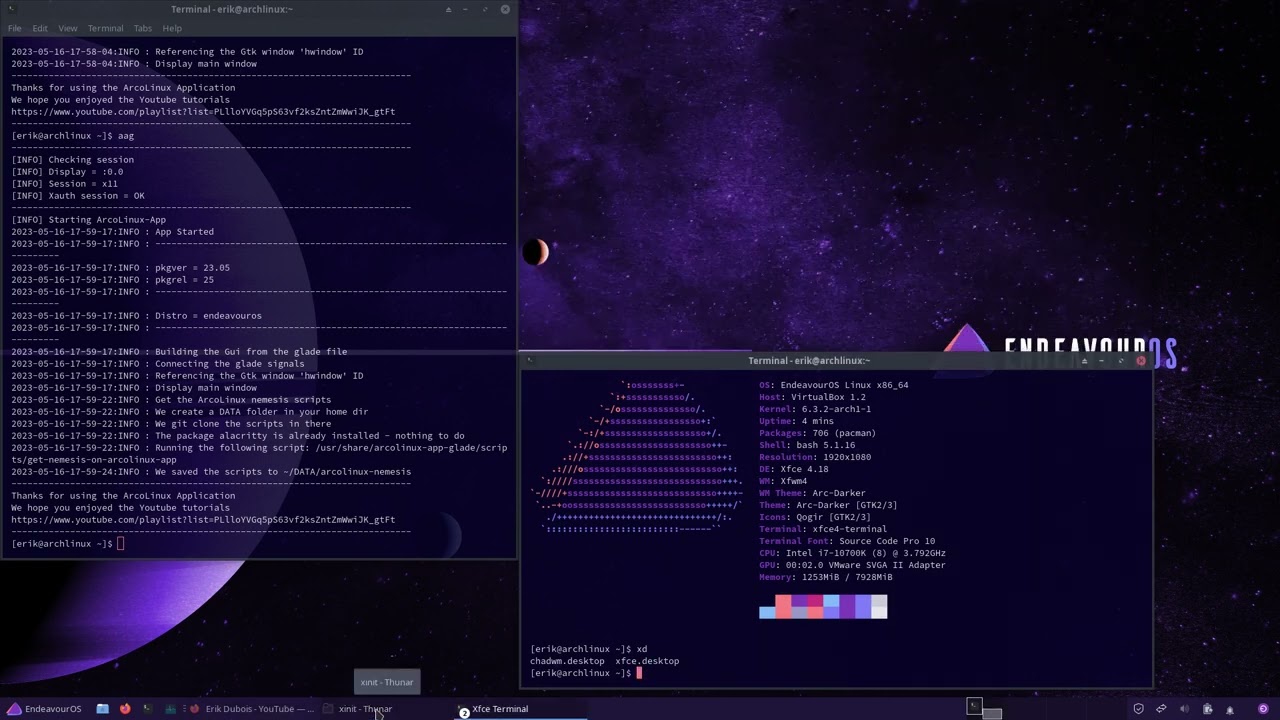This screenshot has width=1280, height=720.
Task: Click the 'Building the Gui from the glade file' line
Action: point(179,352)
